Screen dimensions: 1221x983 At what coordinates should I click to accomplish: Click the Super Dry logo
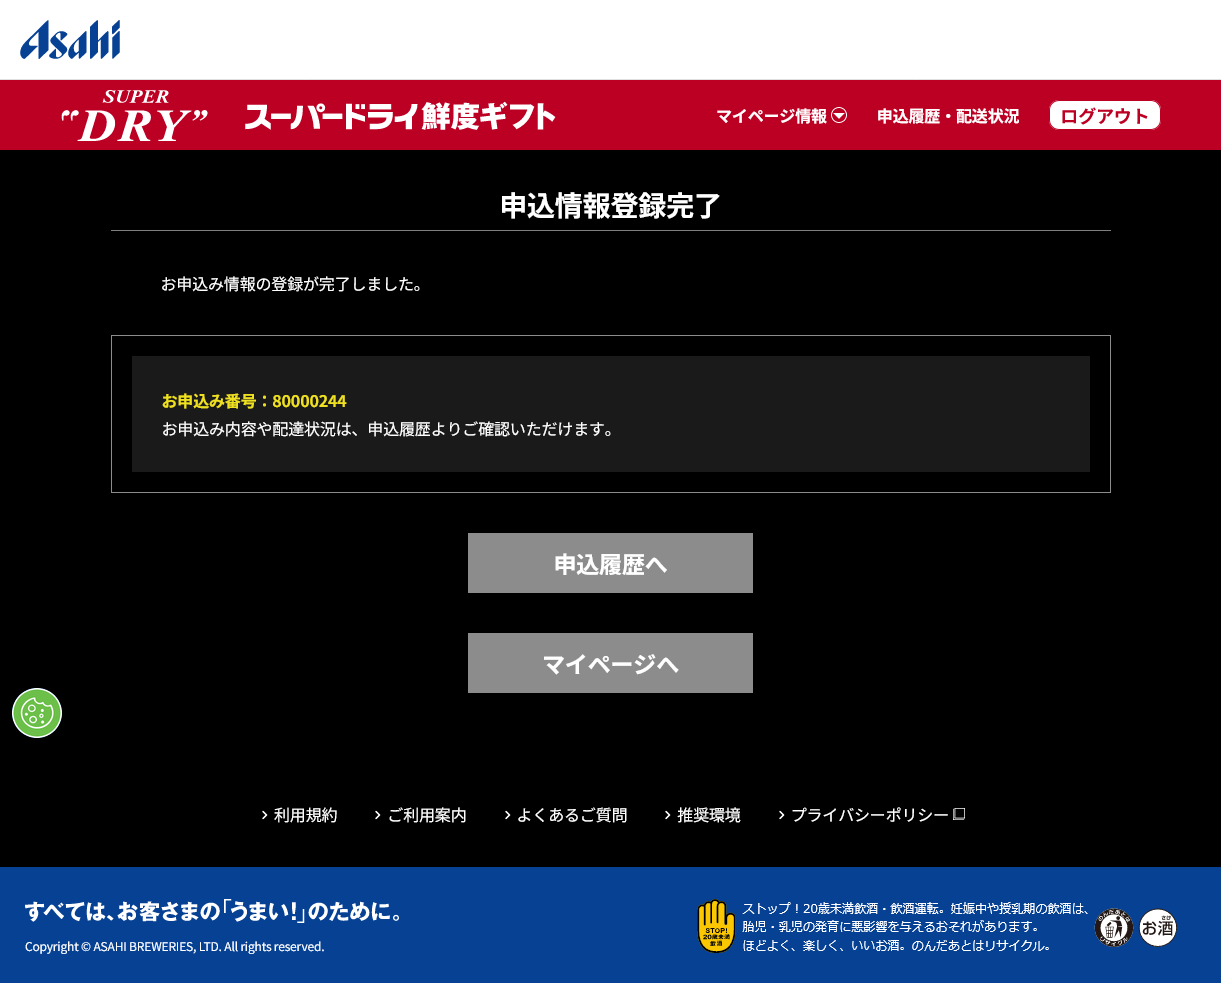(135, 116)
